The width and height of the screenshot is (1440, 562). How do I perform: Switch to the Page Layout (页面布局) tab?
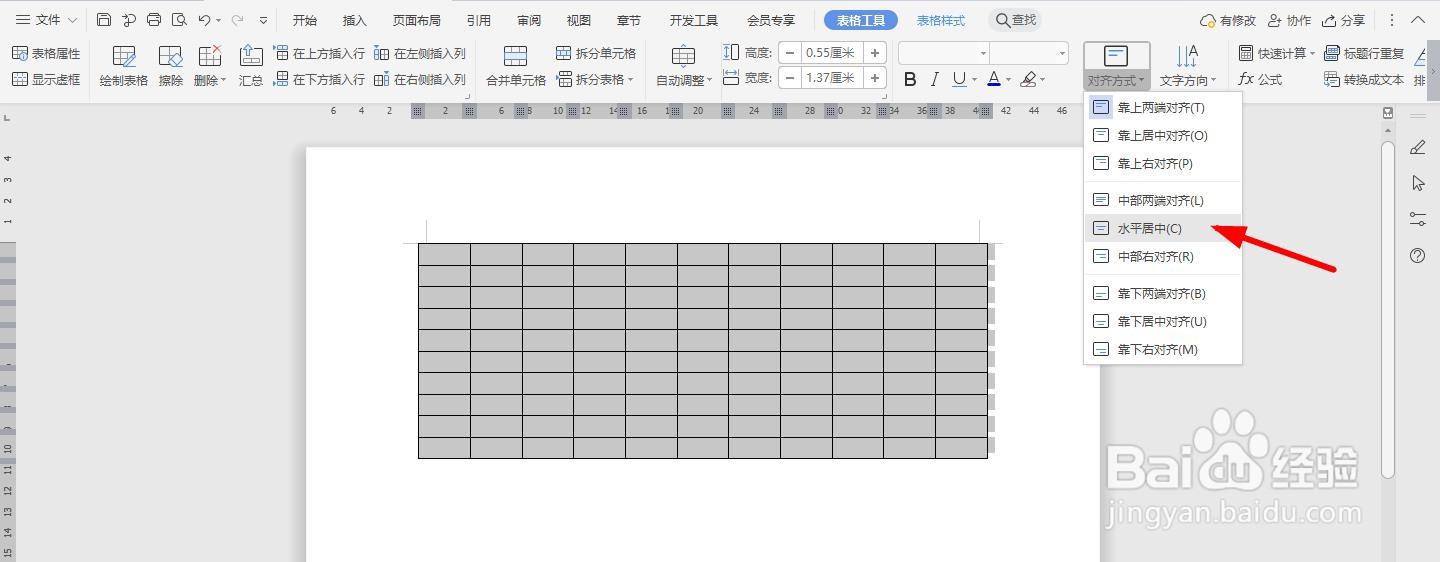417,20
